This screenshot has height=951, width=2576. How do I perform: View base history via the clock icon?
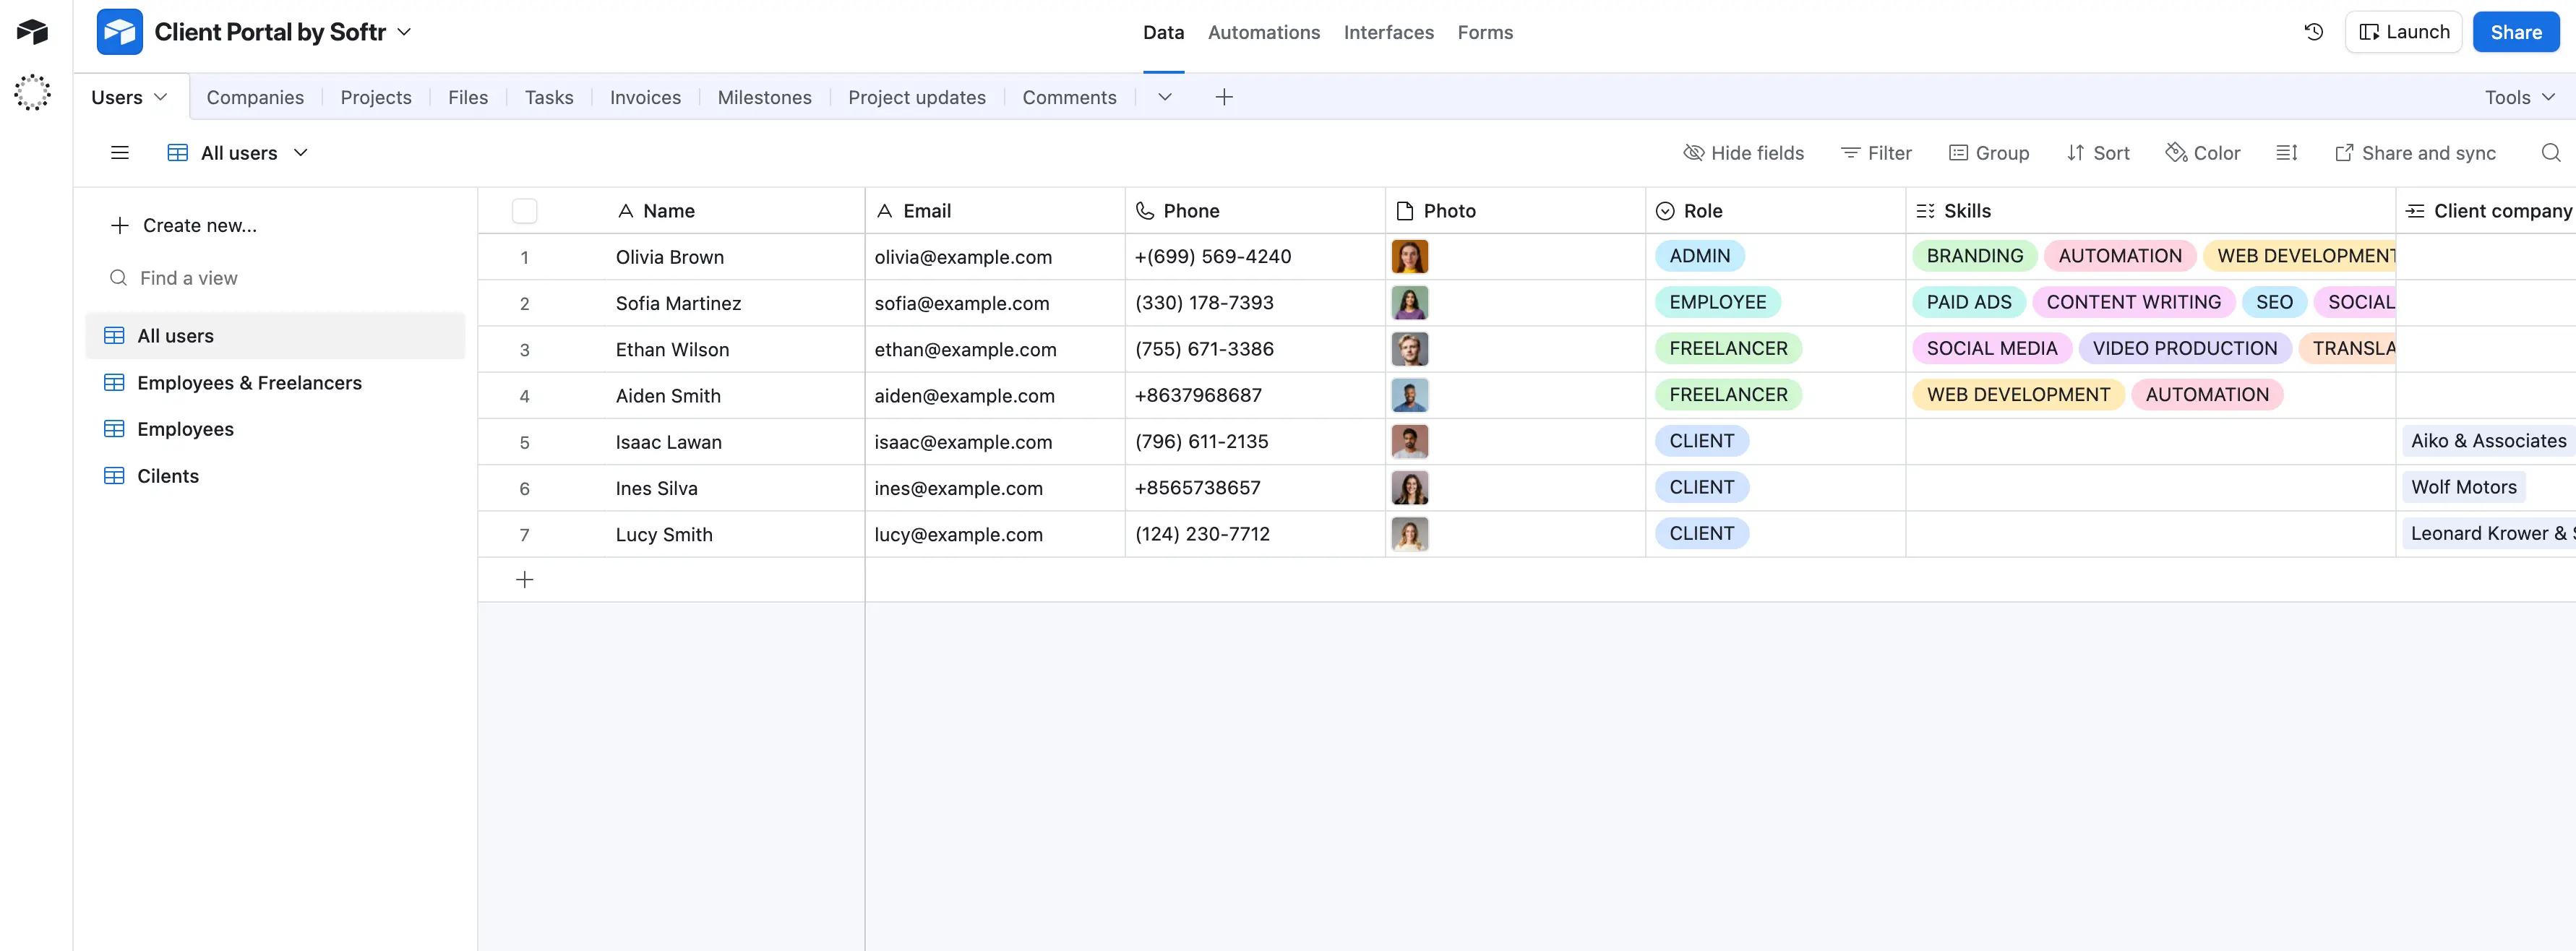(x=2313, y=31)
